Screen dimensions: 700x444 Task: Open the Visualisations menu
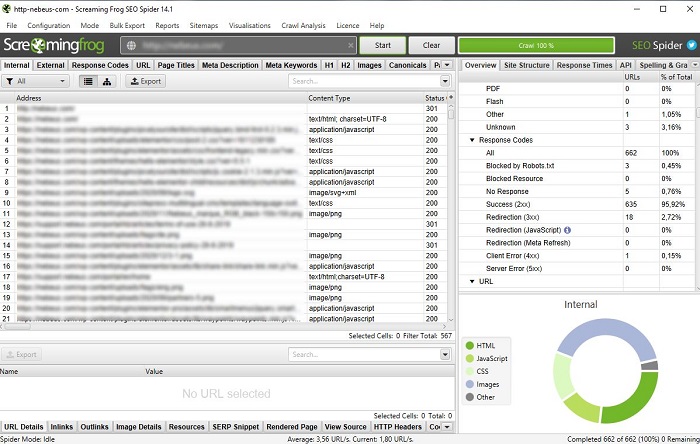[250, 25]
